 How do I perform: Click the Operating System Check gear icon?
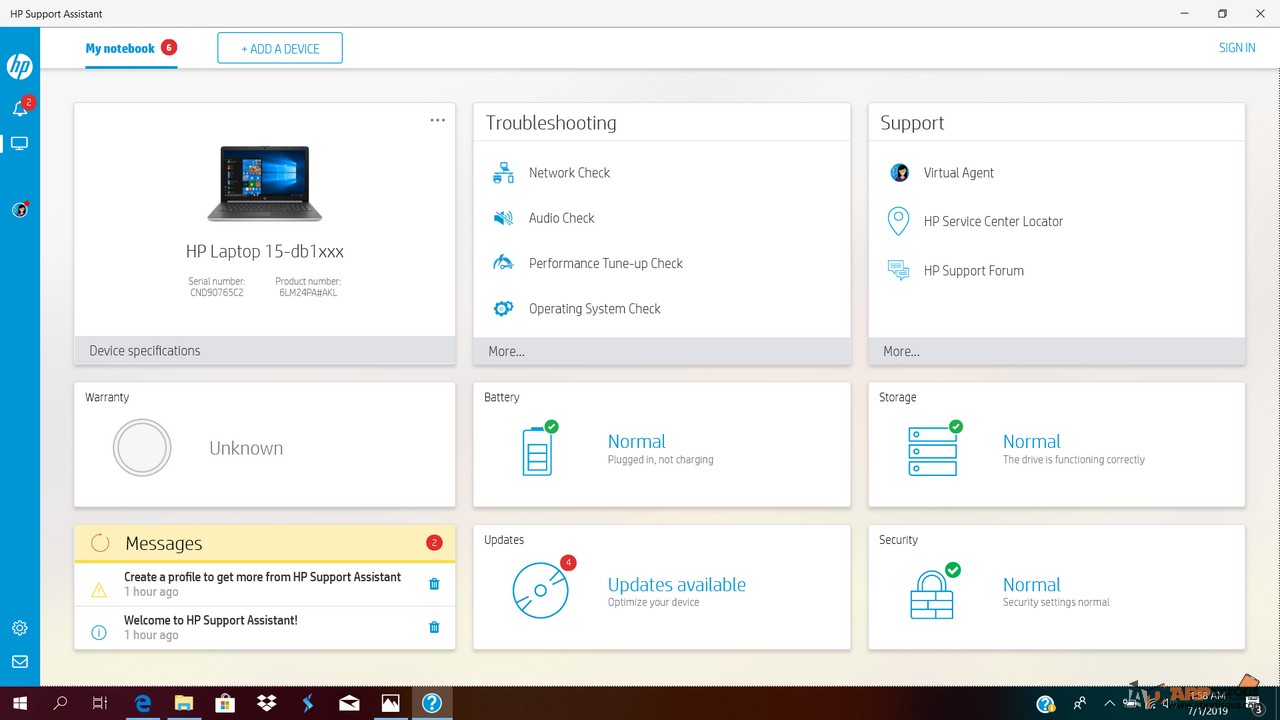point(504,309)
